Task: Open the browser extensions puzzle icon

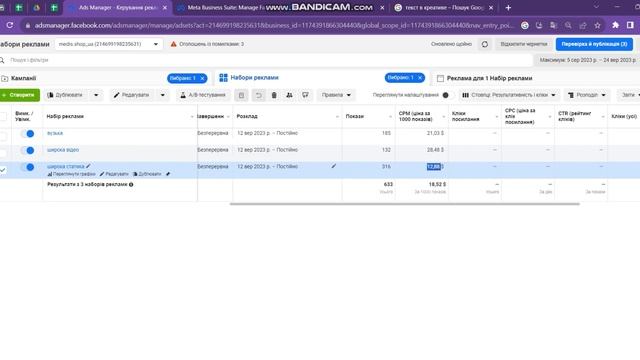Action: tap(616, 25)
